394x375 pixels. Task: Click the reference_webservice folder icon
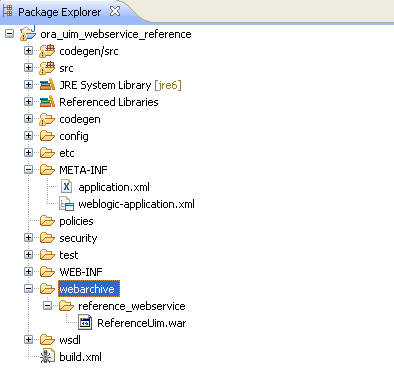(66, 306)
